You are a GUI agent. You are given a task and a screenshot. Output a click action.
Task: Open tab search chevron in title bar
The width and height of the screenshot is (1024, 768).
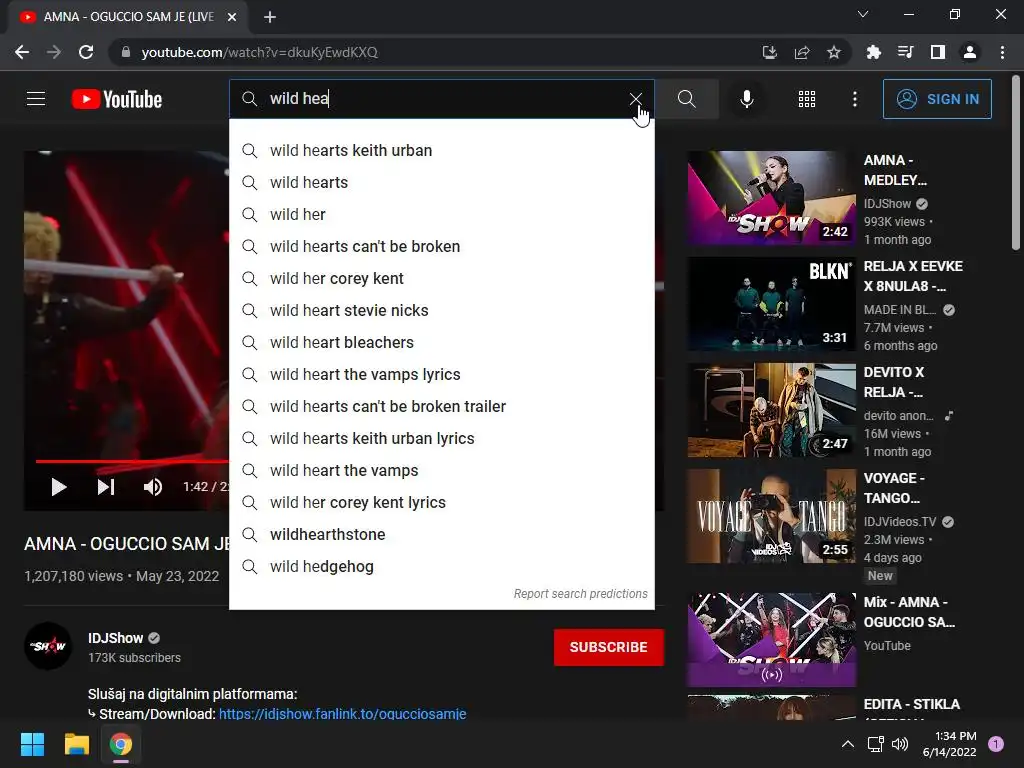863,14
